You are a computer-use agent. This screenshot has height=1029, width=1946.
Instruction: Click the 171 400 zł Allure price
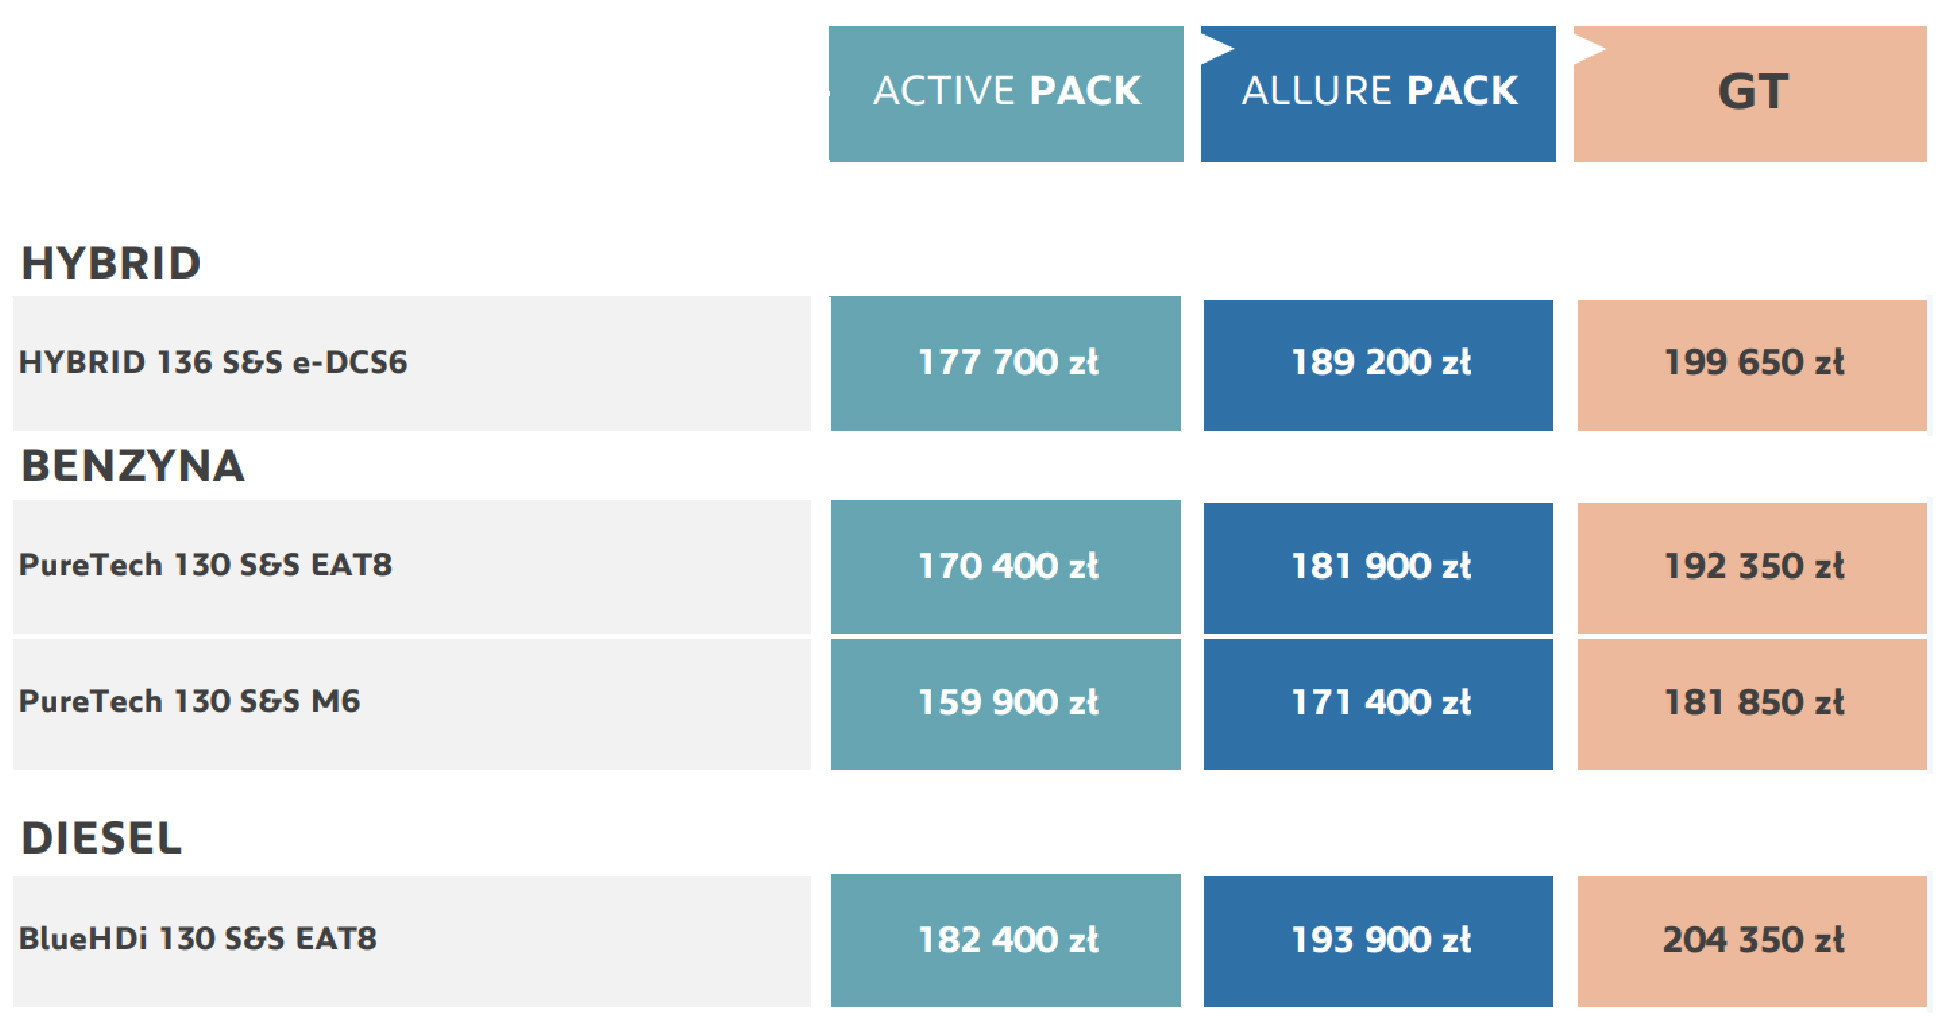click(1379, 703)
